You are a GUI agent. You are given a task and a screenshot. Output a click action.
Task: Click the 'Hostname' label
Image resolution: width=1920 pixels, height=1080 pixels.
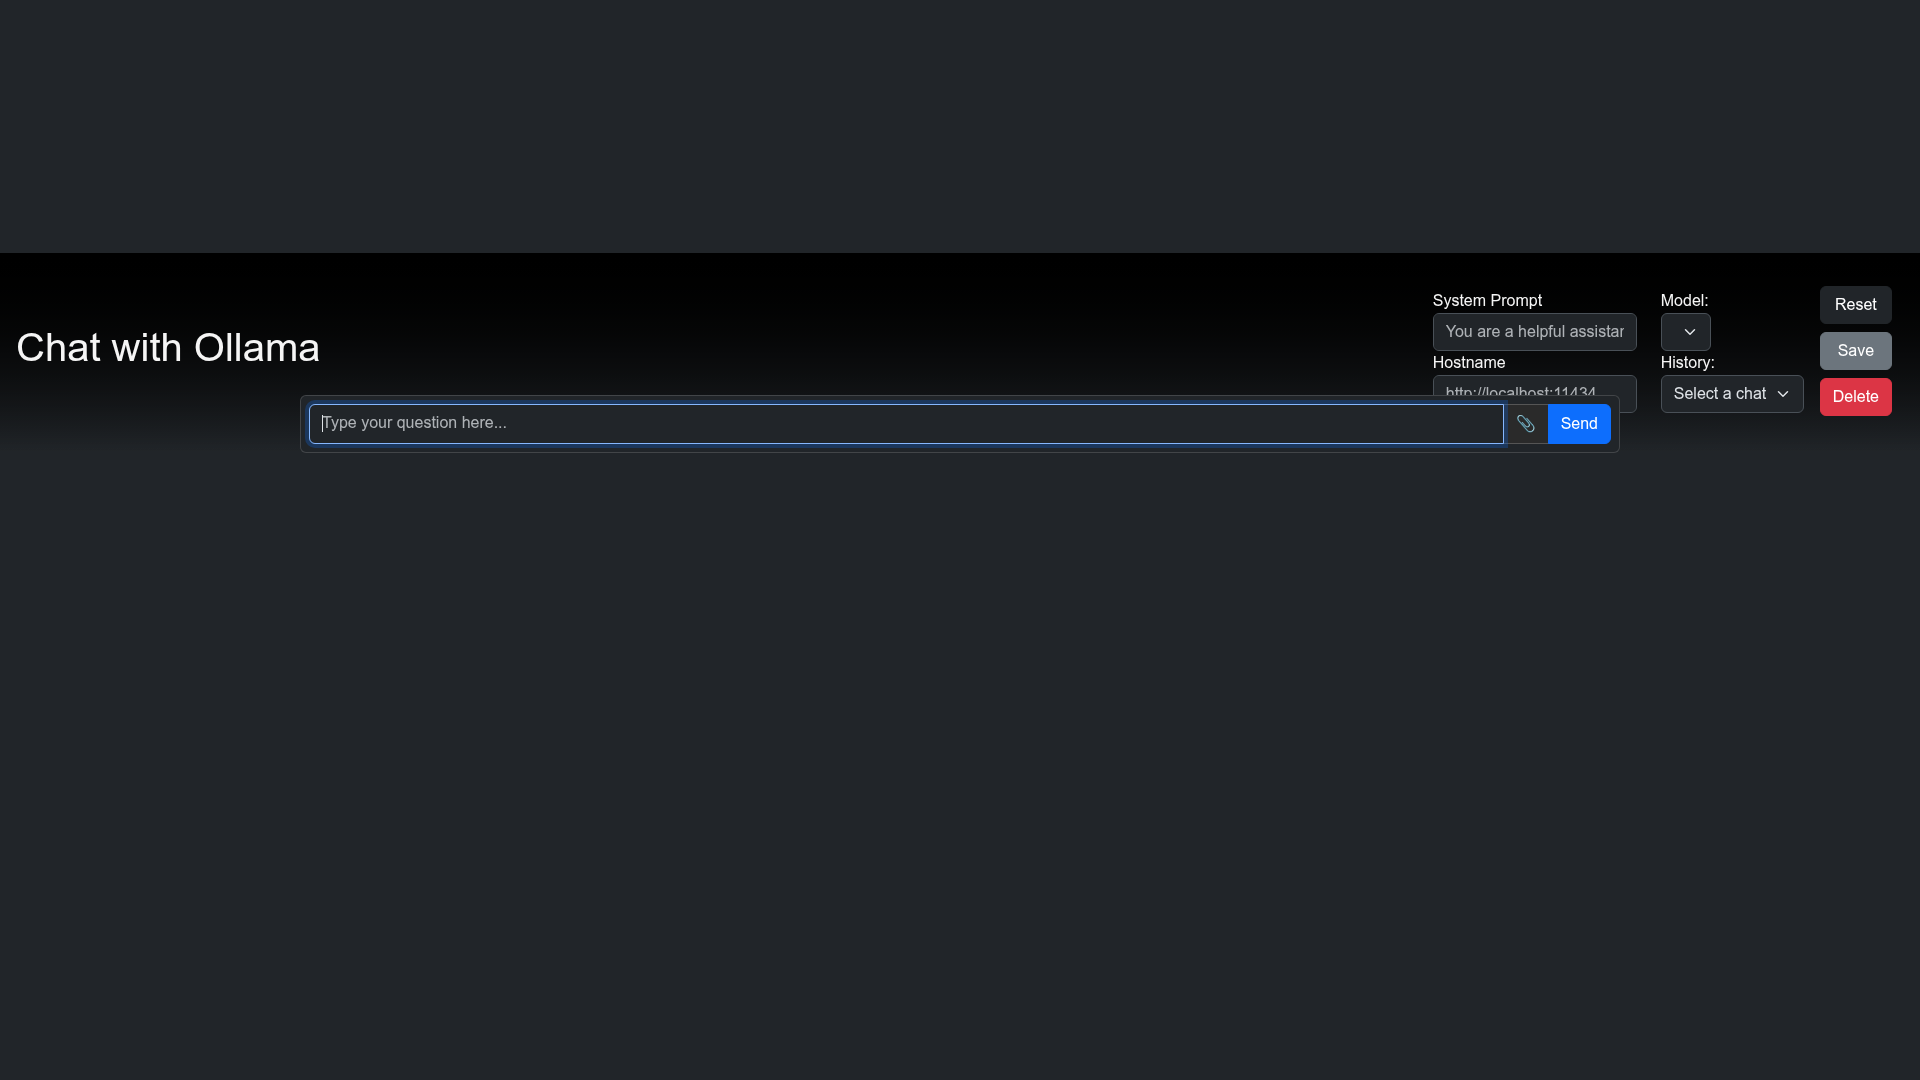click(x=1469, y=363)
